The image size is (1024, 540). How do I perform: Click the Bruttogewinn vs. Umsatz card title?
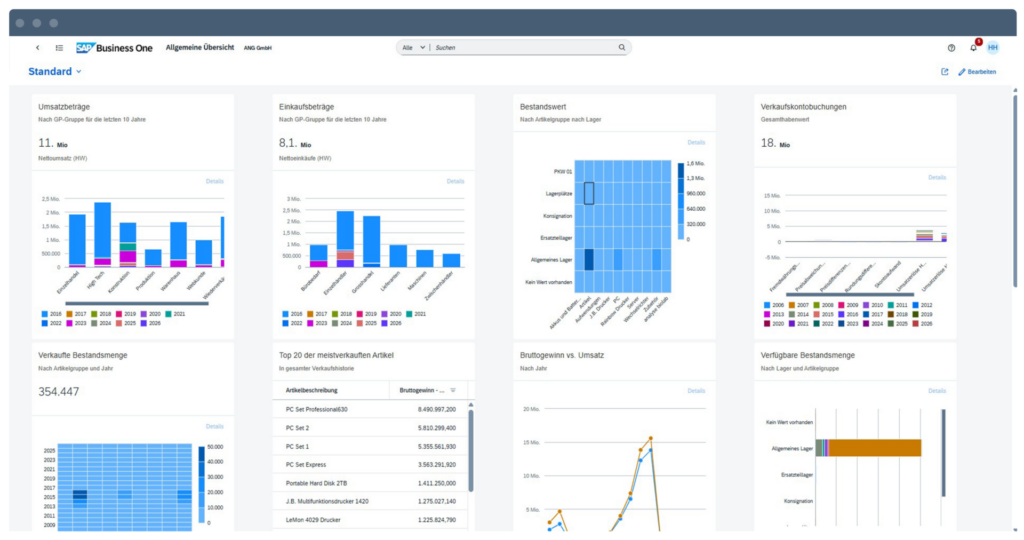562,356
